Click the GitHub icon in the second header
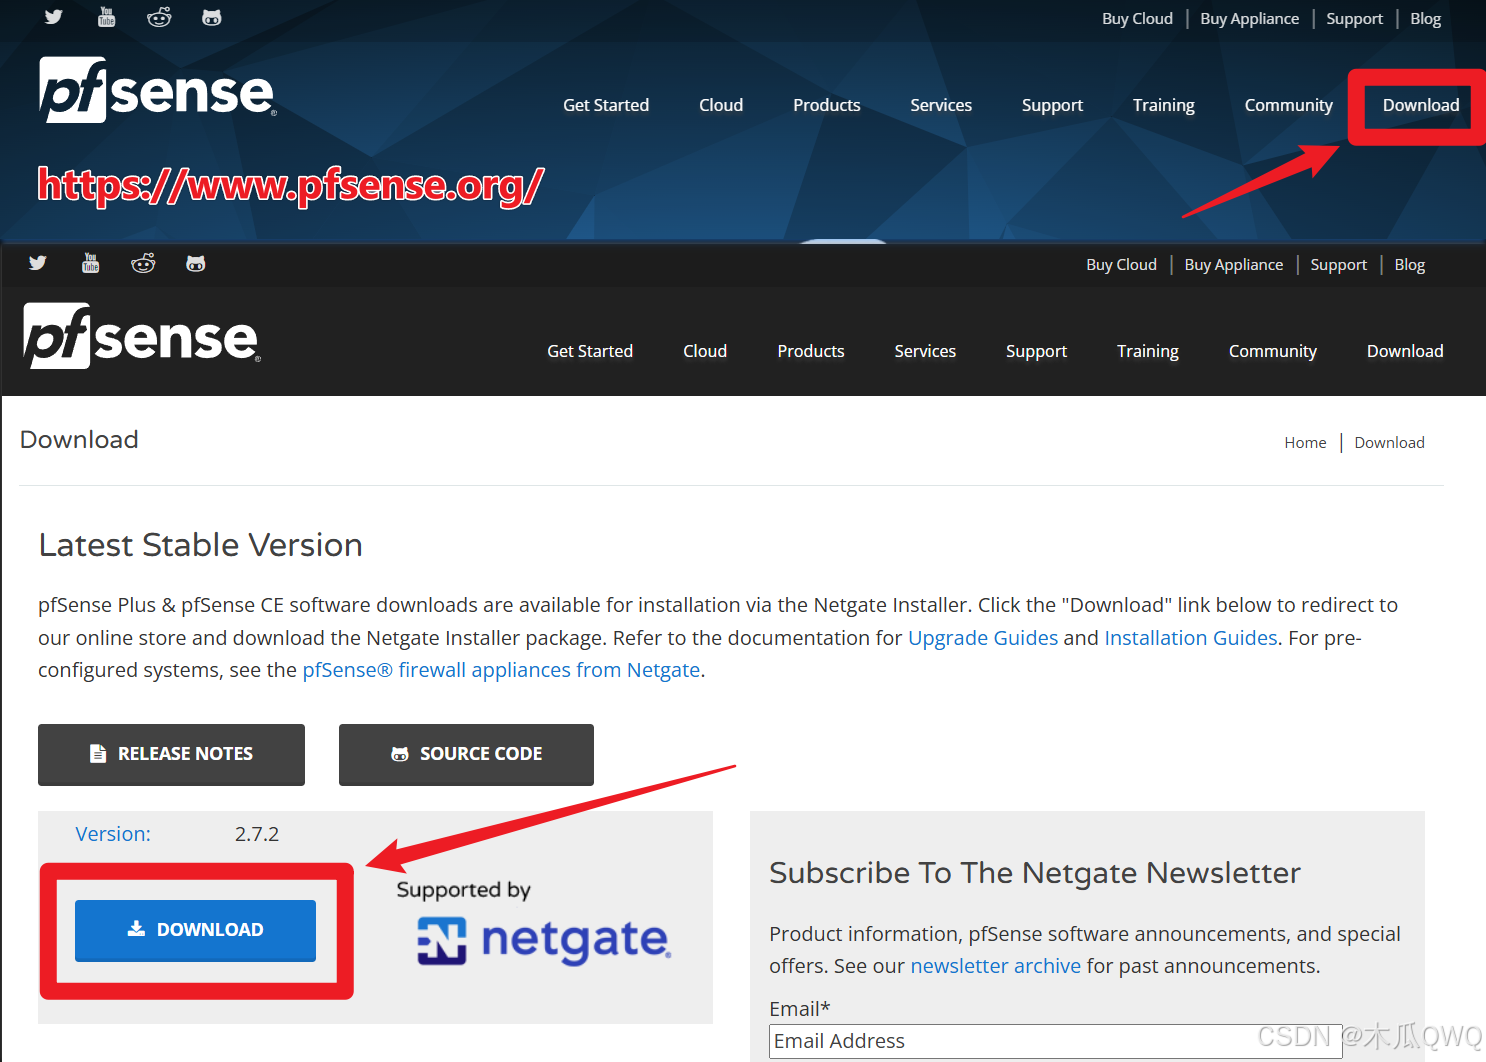 tap(196, 264)
